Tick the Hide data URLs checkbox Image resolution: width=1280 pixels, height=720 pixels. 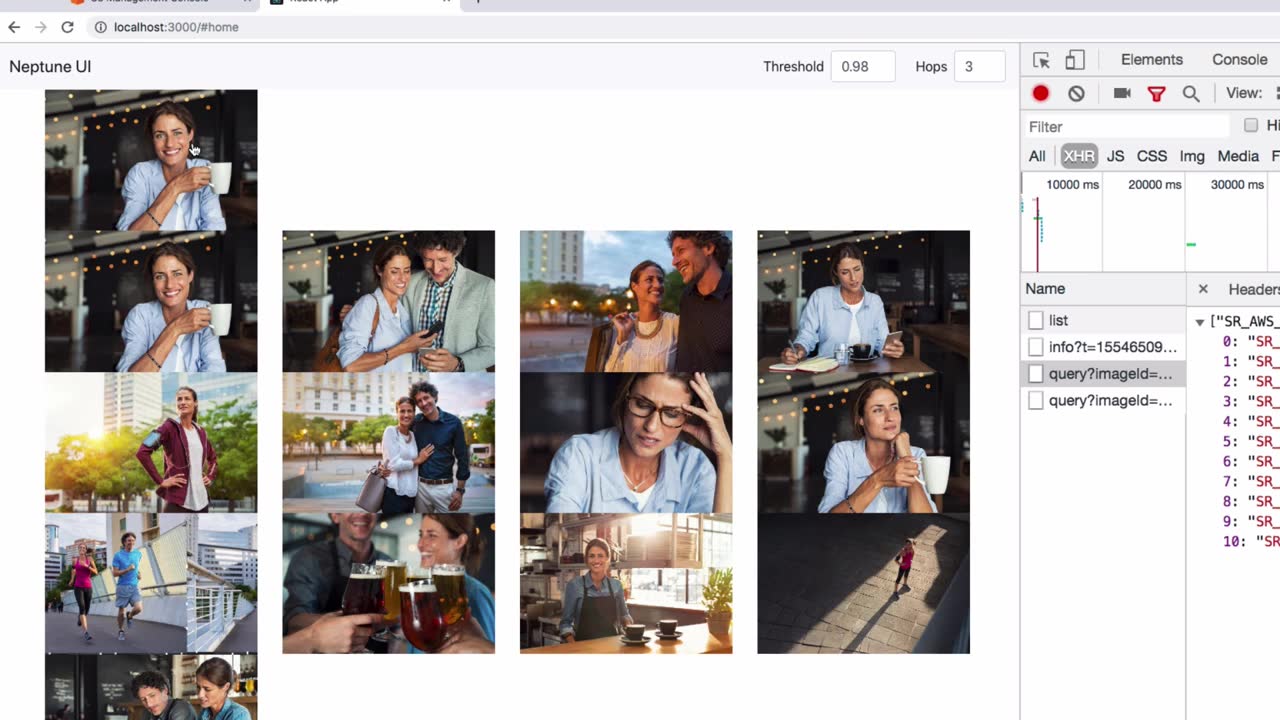click(1251, 125)
